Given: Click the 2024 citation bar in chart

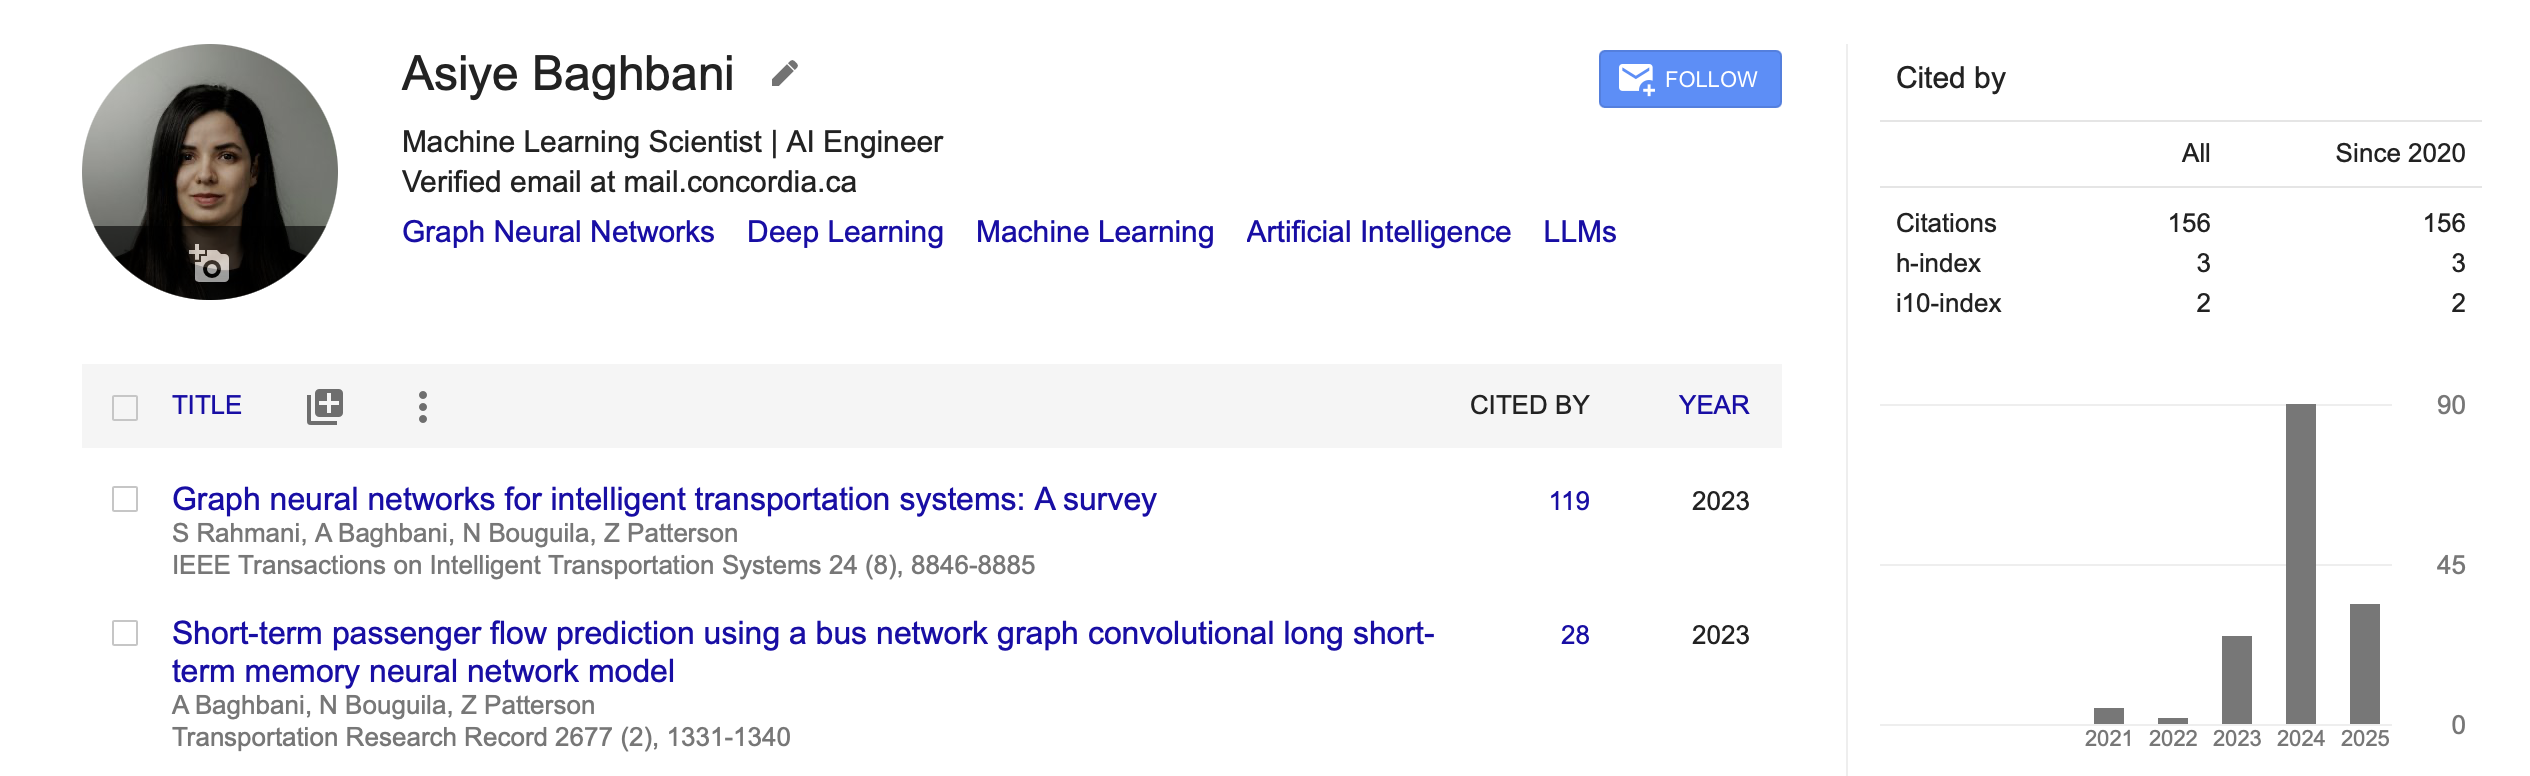Looking at the screenshot, I should pyautogui.click(x=2300, y=564).
